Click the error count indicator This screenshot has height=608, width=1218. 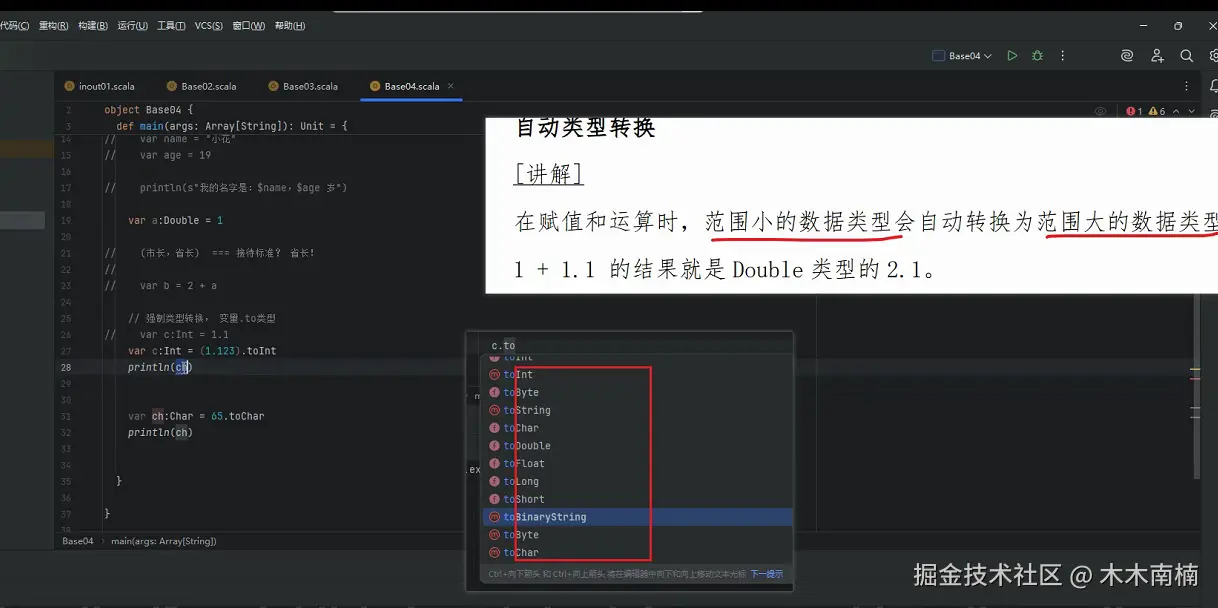click(1133, 111)
